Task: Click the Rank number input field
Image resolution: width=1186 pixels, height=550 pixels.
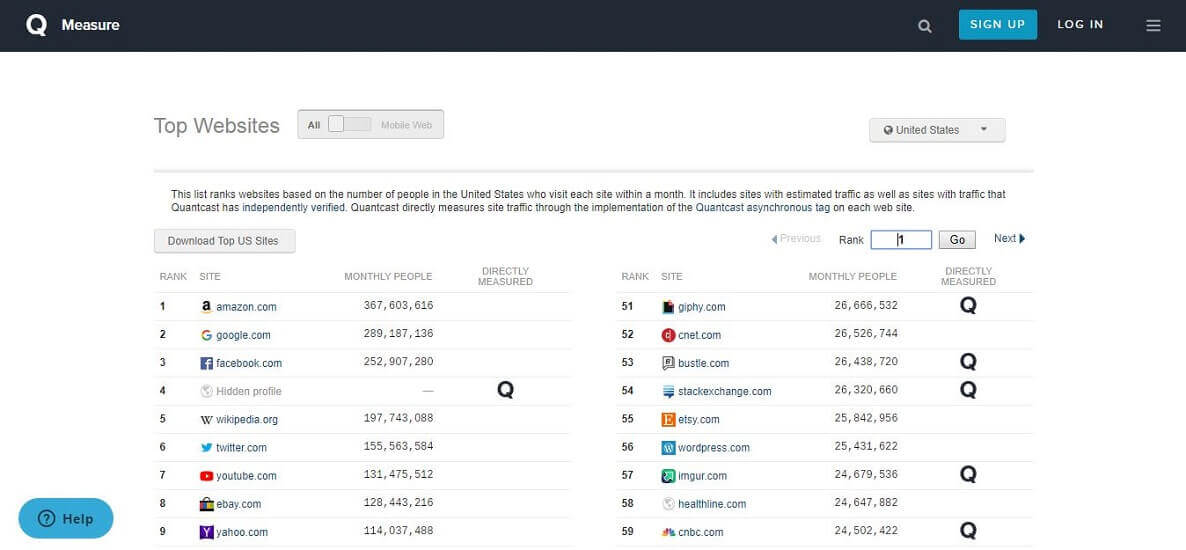Action: click(x=900, y=240)
